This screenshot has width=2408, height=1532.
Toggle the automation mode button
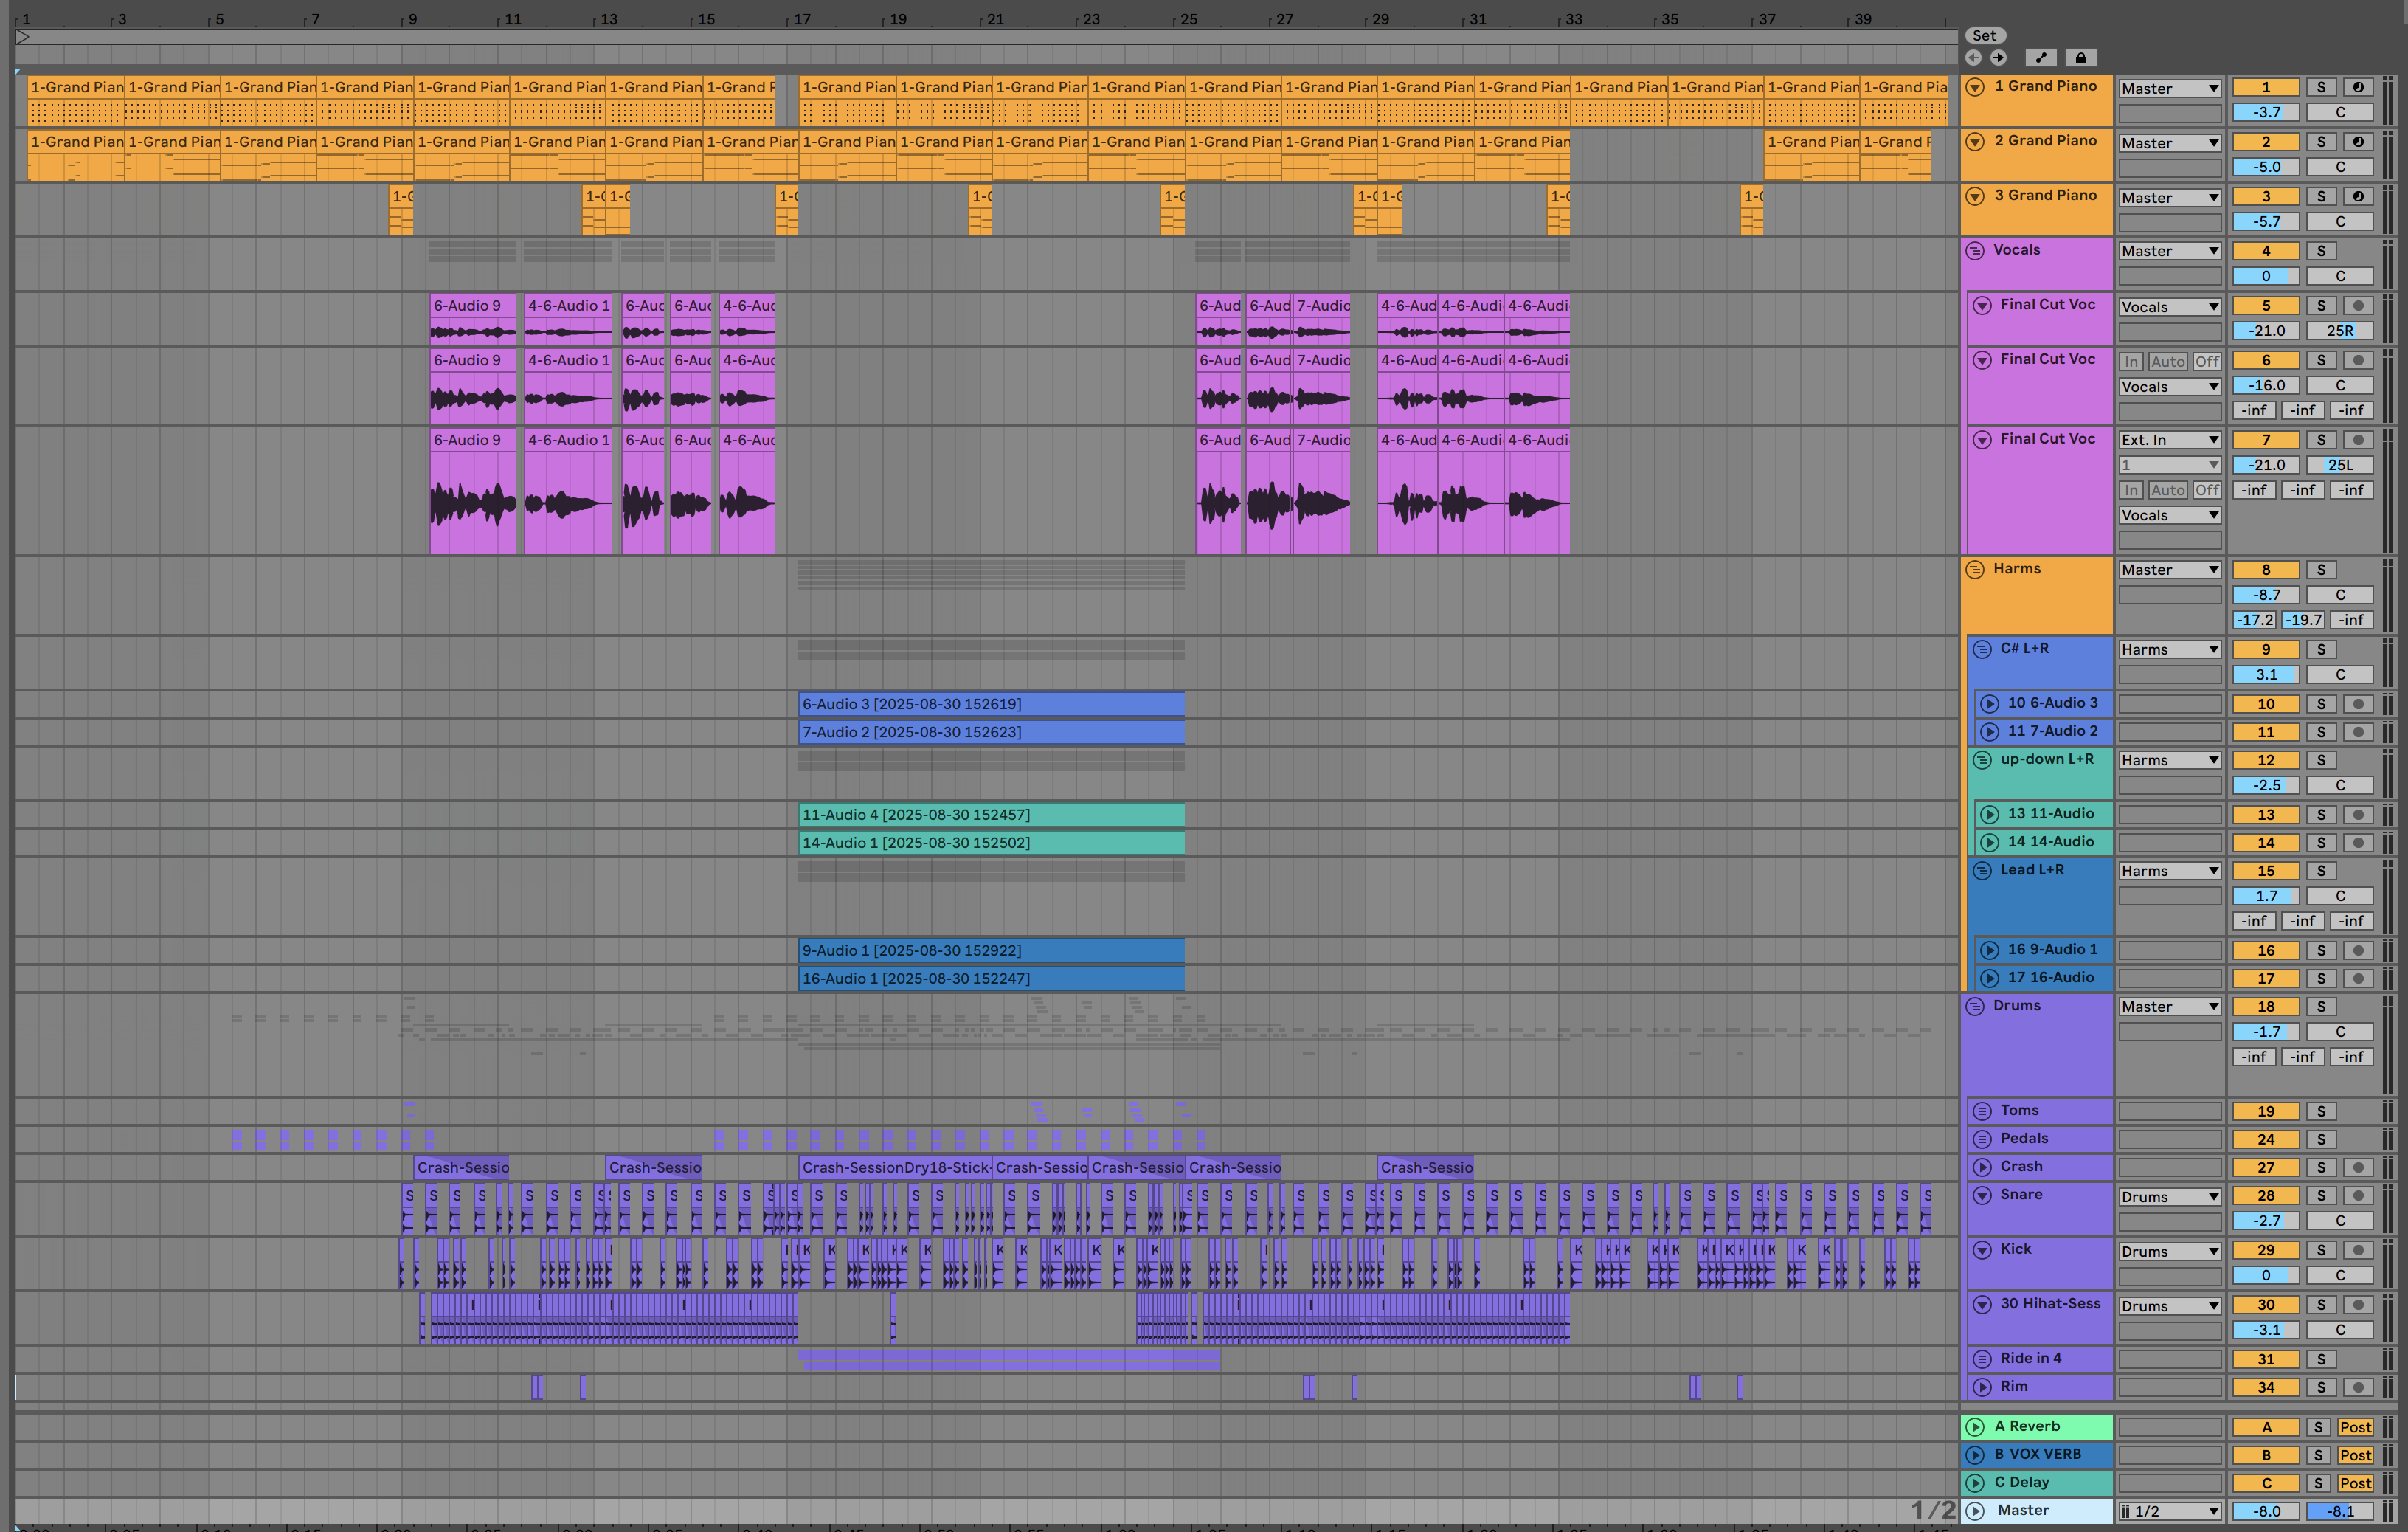[x=2040, y=58]
